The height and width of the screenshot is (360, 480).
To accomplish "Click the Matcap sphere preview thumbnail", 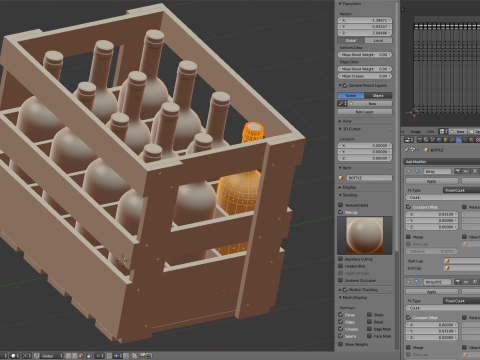I will pos(365,235).
